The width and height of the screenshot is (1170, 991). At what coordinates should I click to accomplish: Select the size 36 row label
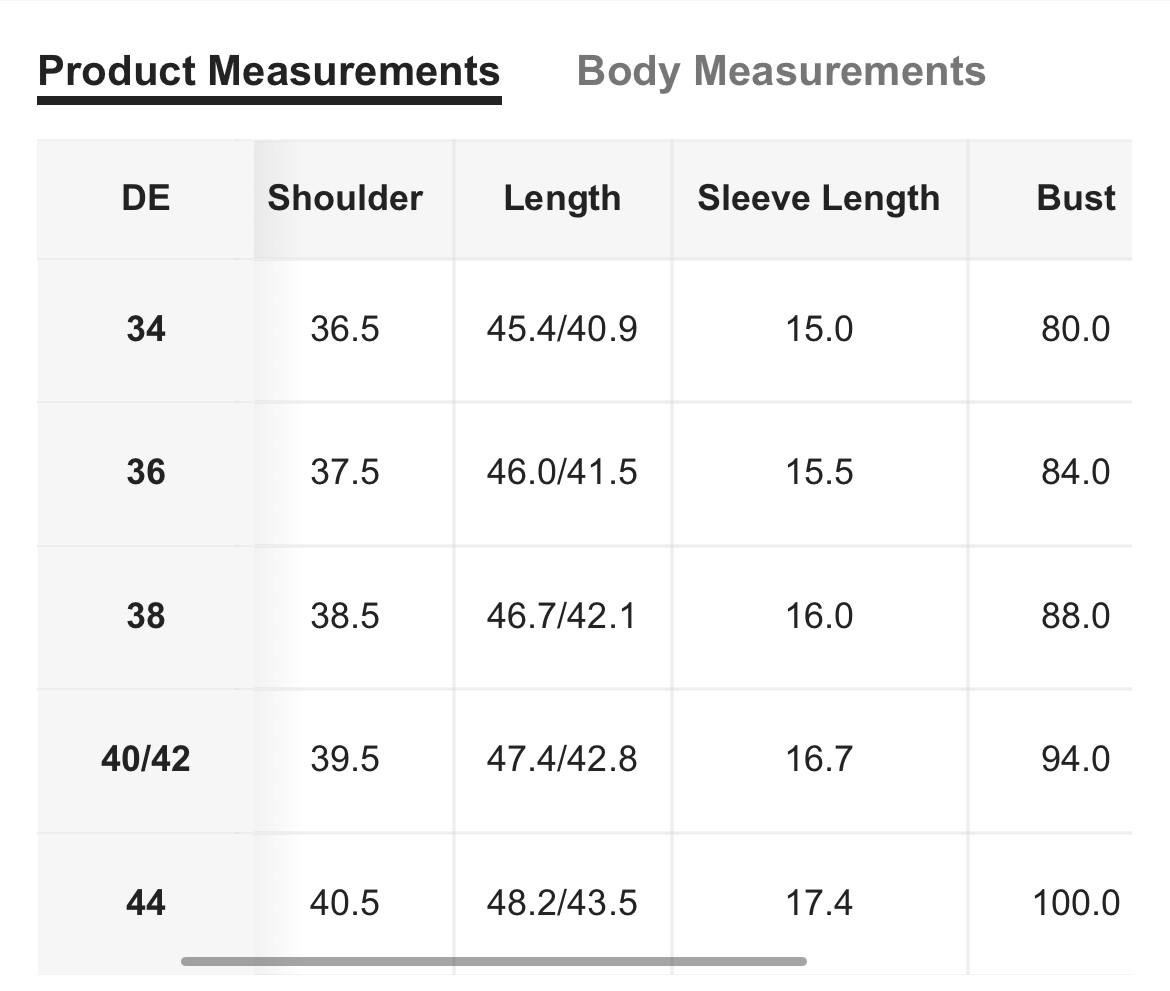click(146, 472)
